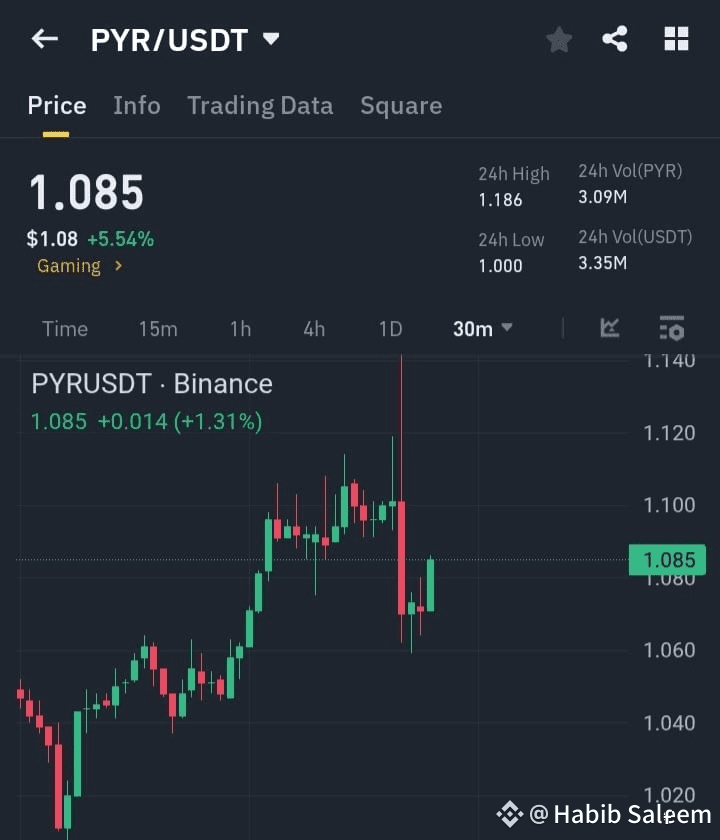The image size is (720, 840).
Task: Select the 15m chart interval
Action: click(158, 329)
